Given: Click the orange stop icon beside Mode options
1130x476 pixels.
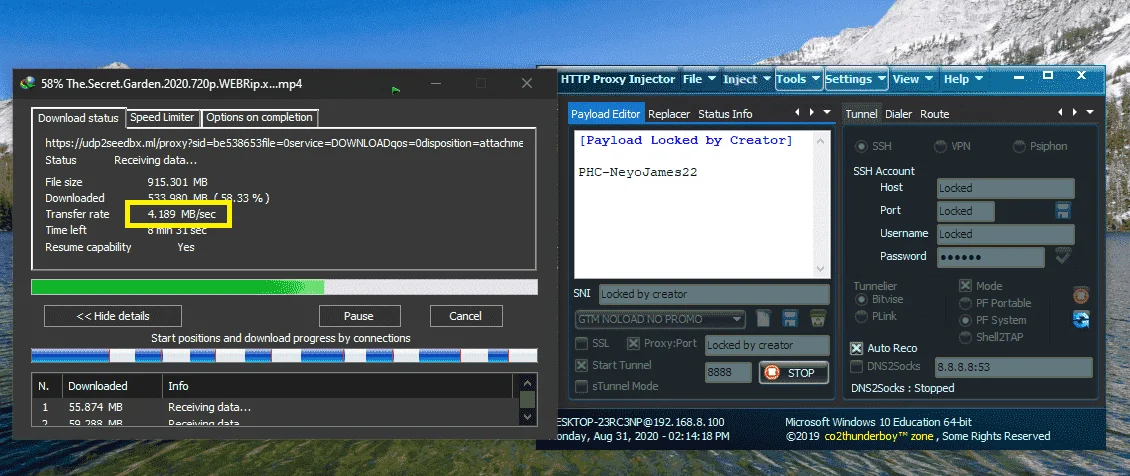Looking at the screenshot, I should [x=1081, y=295].
